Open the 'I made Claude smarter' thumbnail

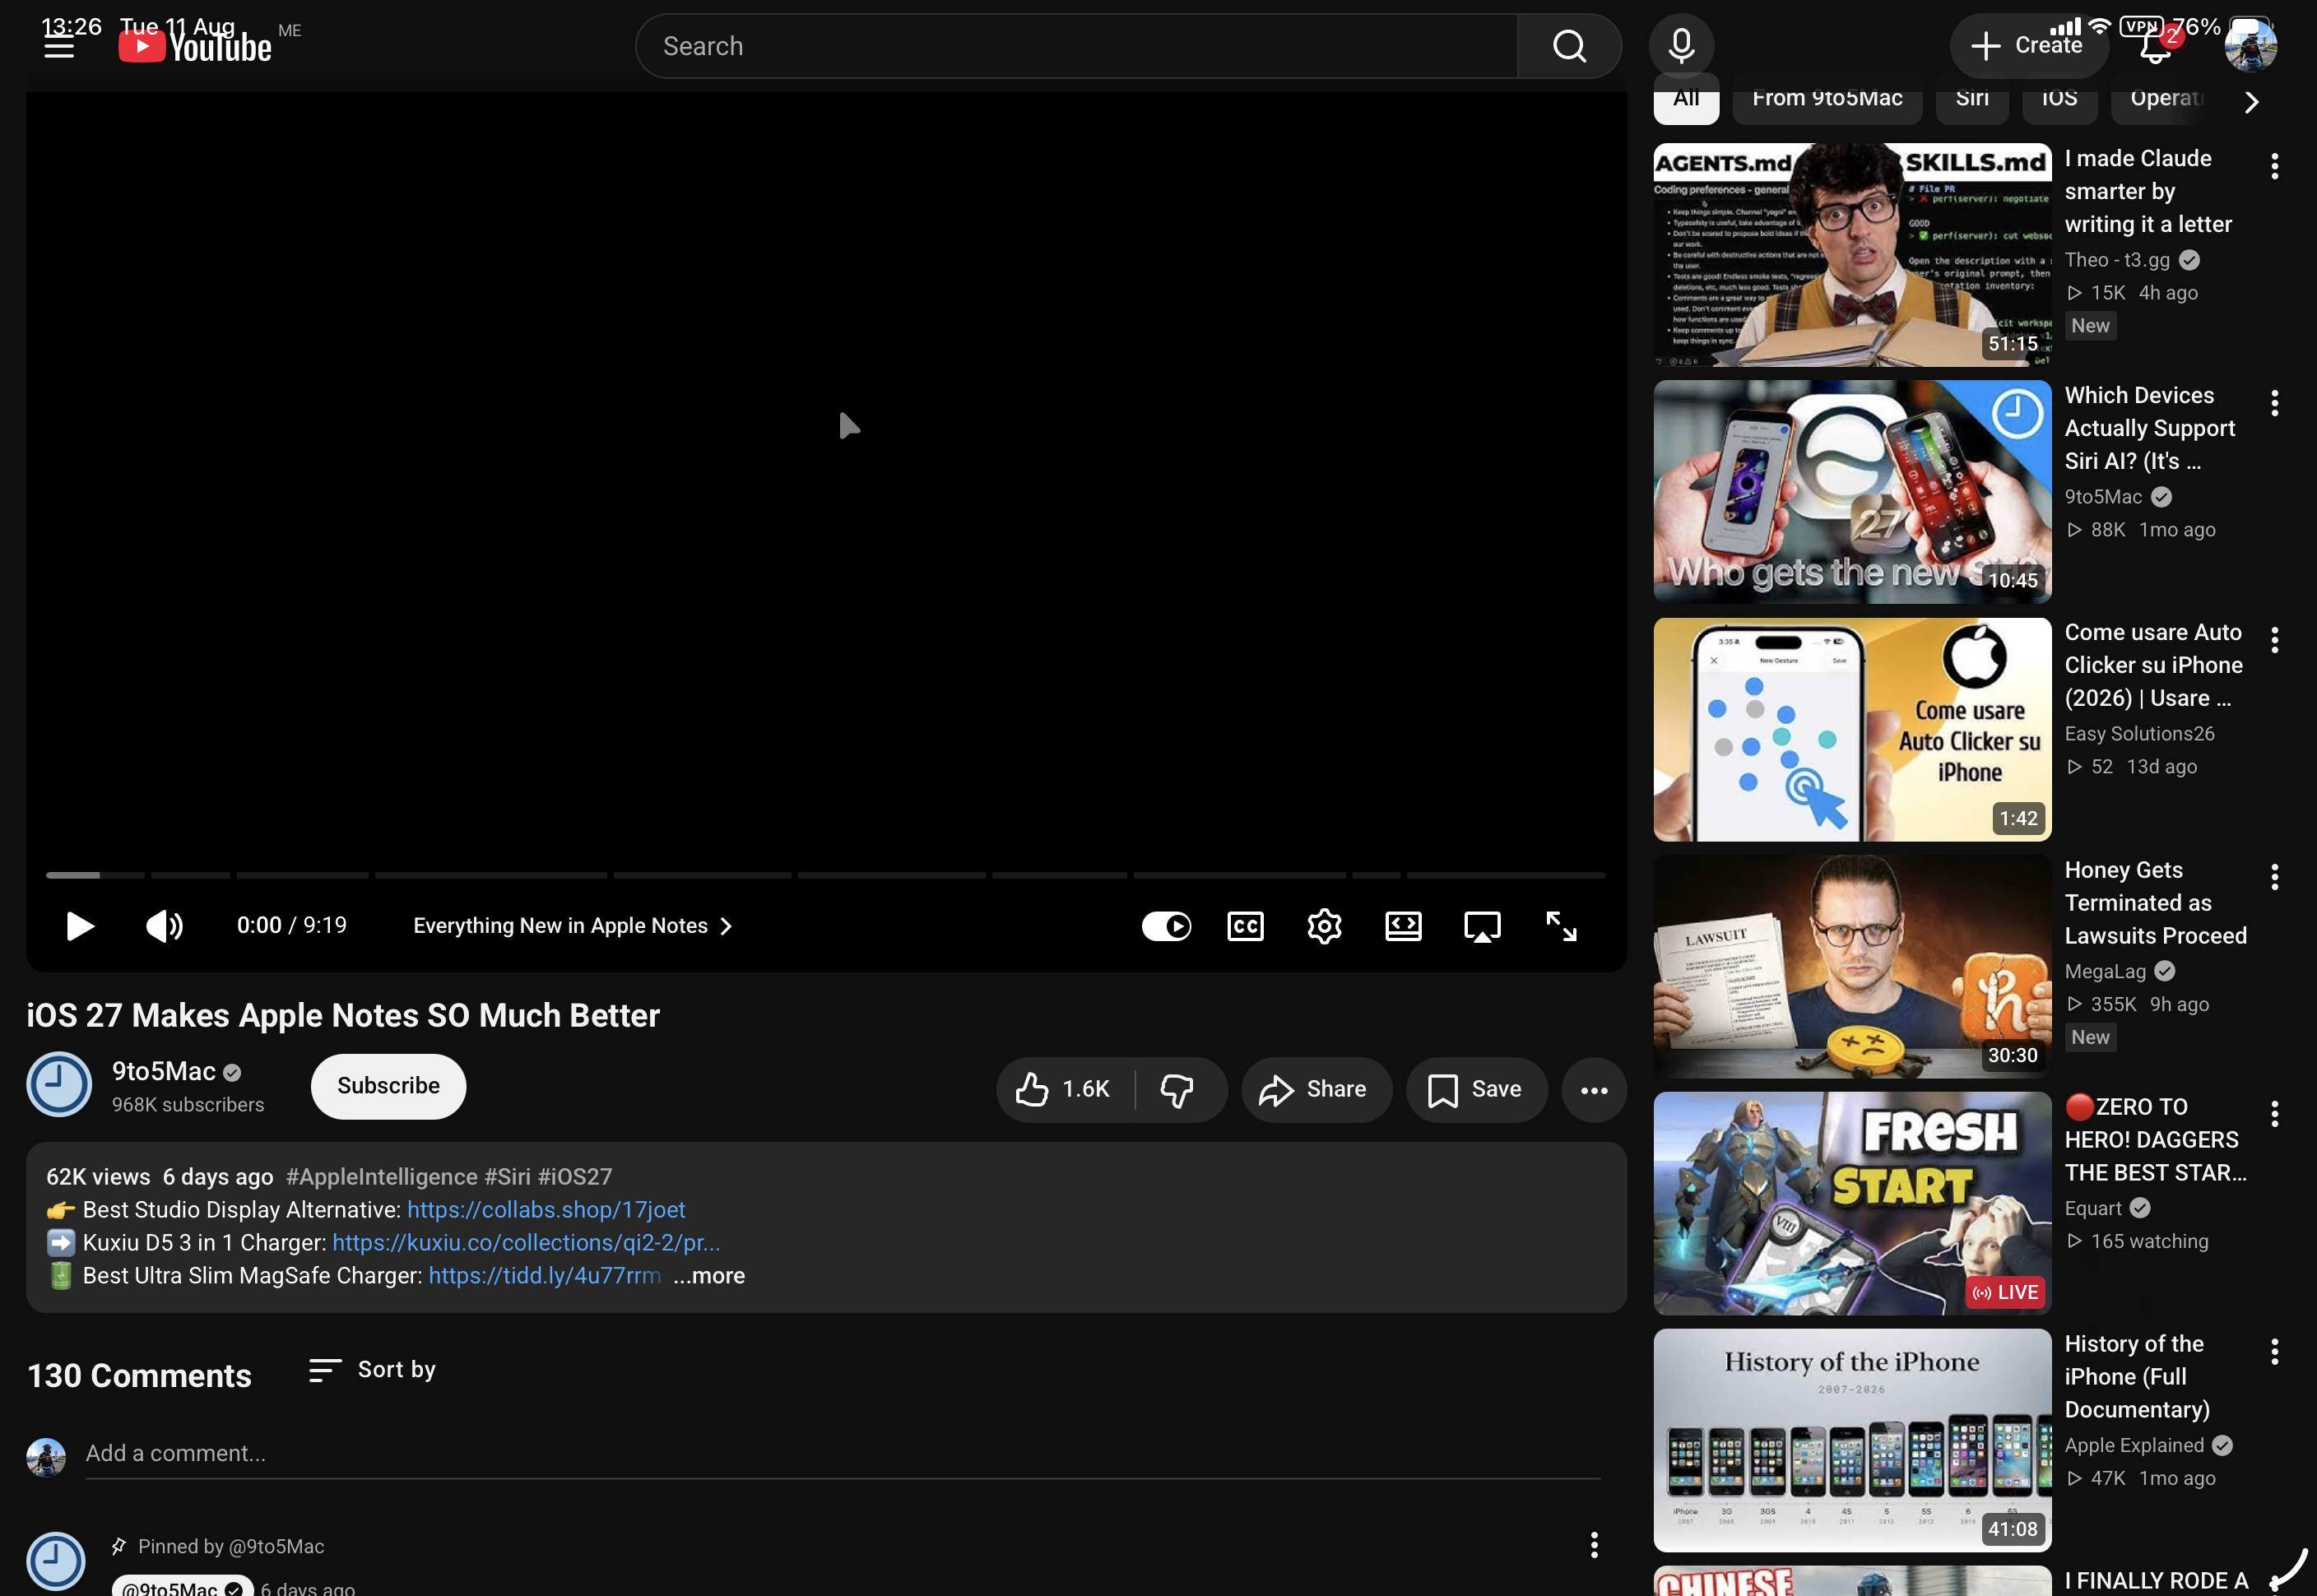[1852, 255]
